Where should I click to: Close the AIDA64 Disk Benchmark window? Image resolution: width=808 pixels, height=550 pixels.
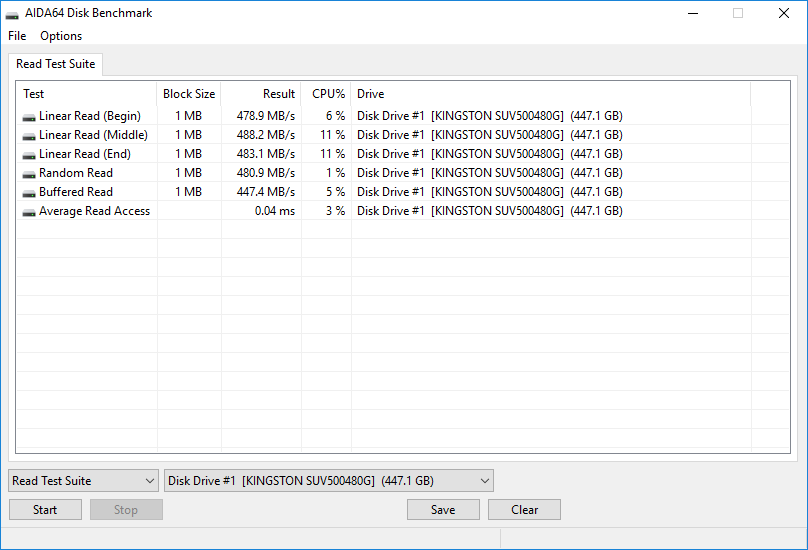click(784, 13)
